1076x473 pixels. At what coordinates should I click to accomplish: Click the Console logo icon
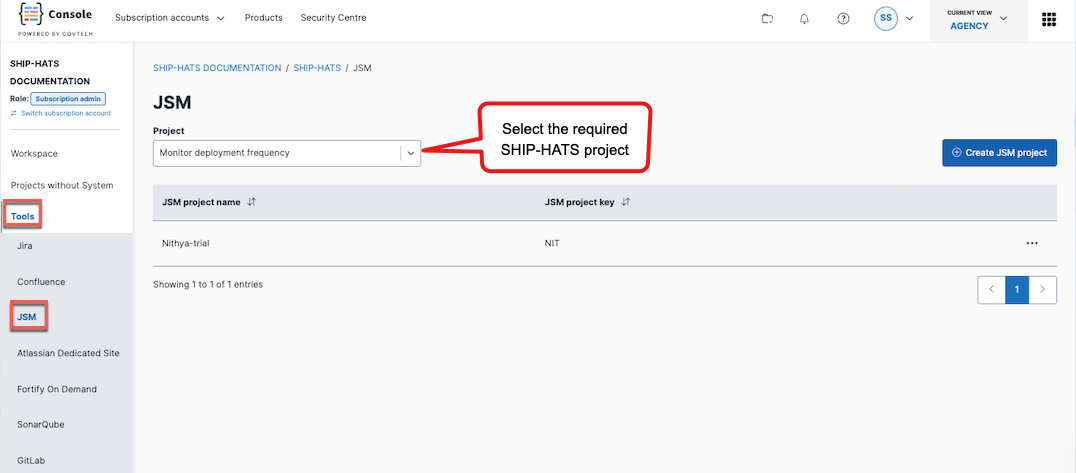pos(30,14)
